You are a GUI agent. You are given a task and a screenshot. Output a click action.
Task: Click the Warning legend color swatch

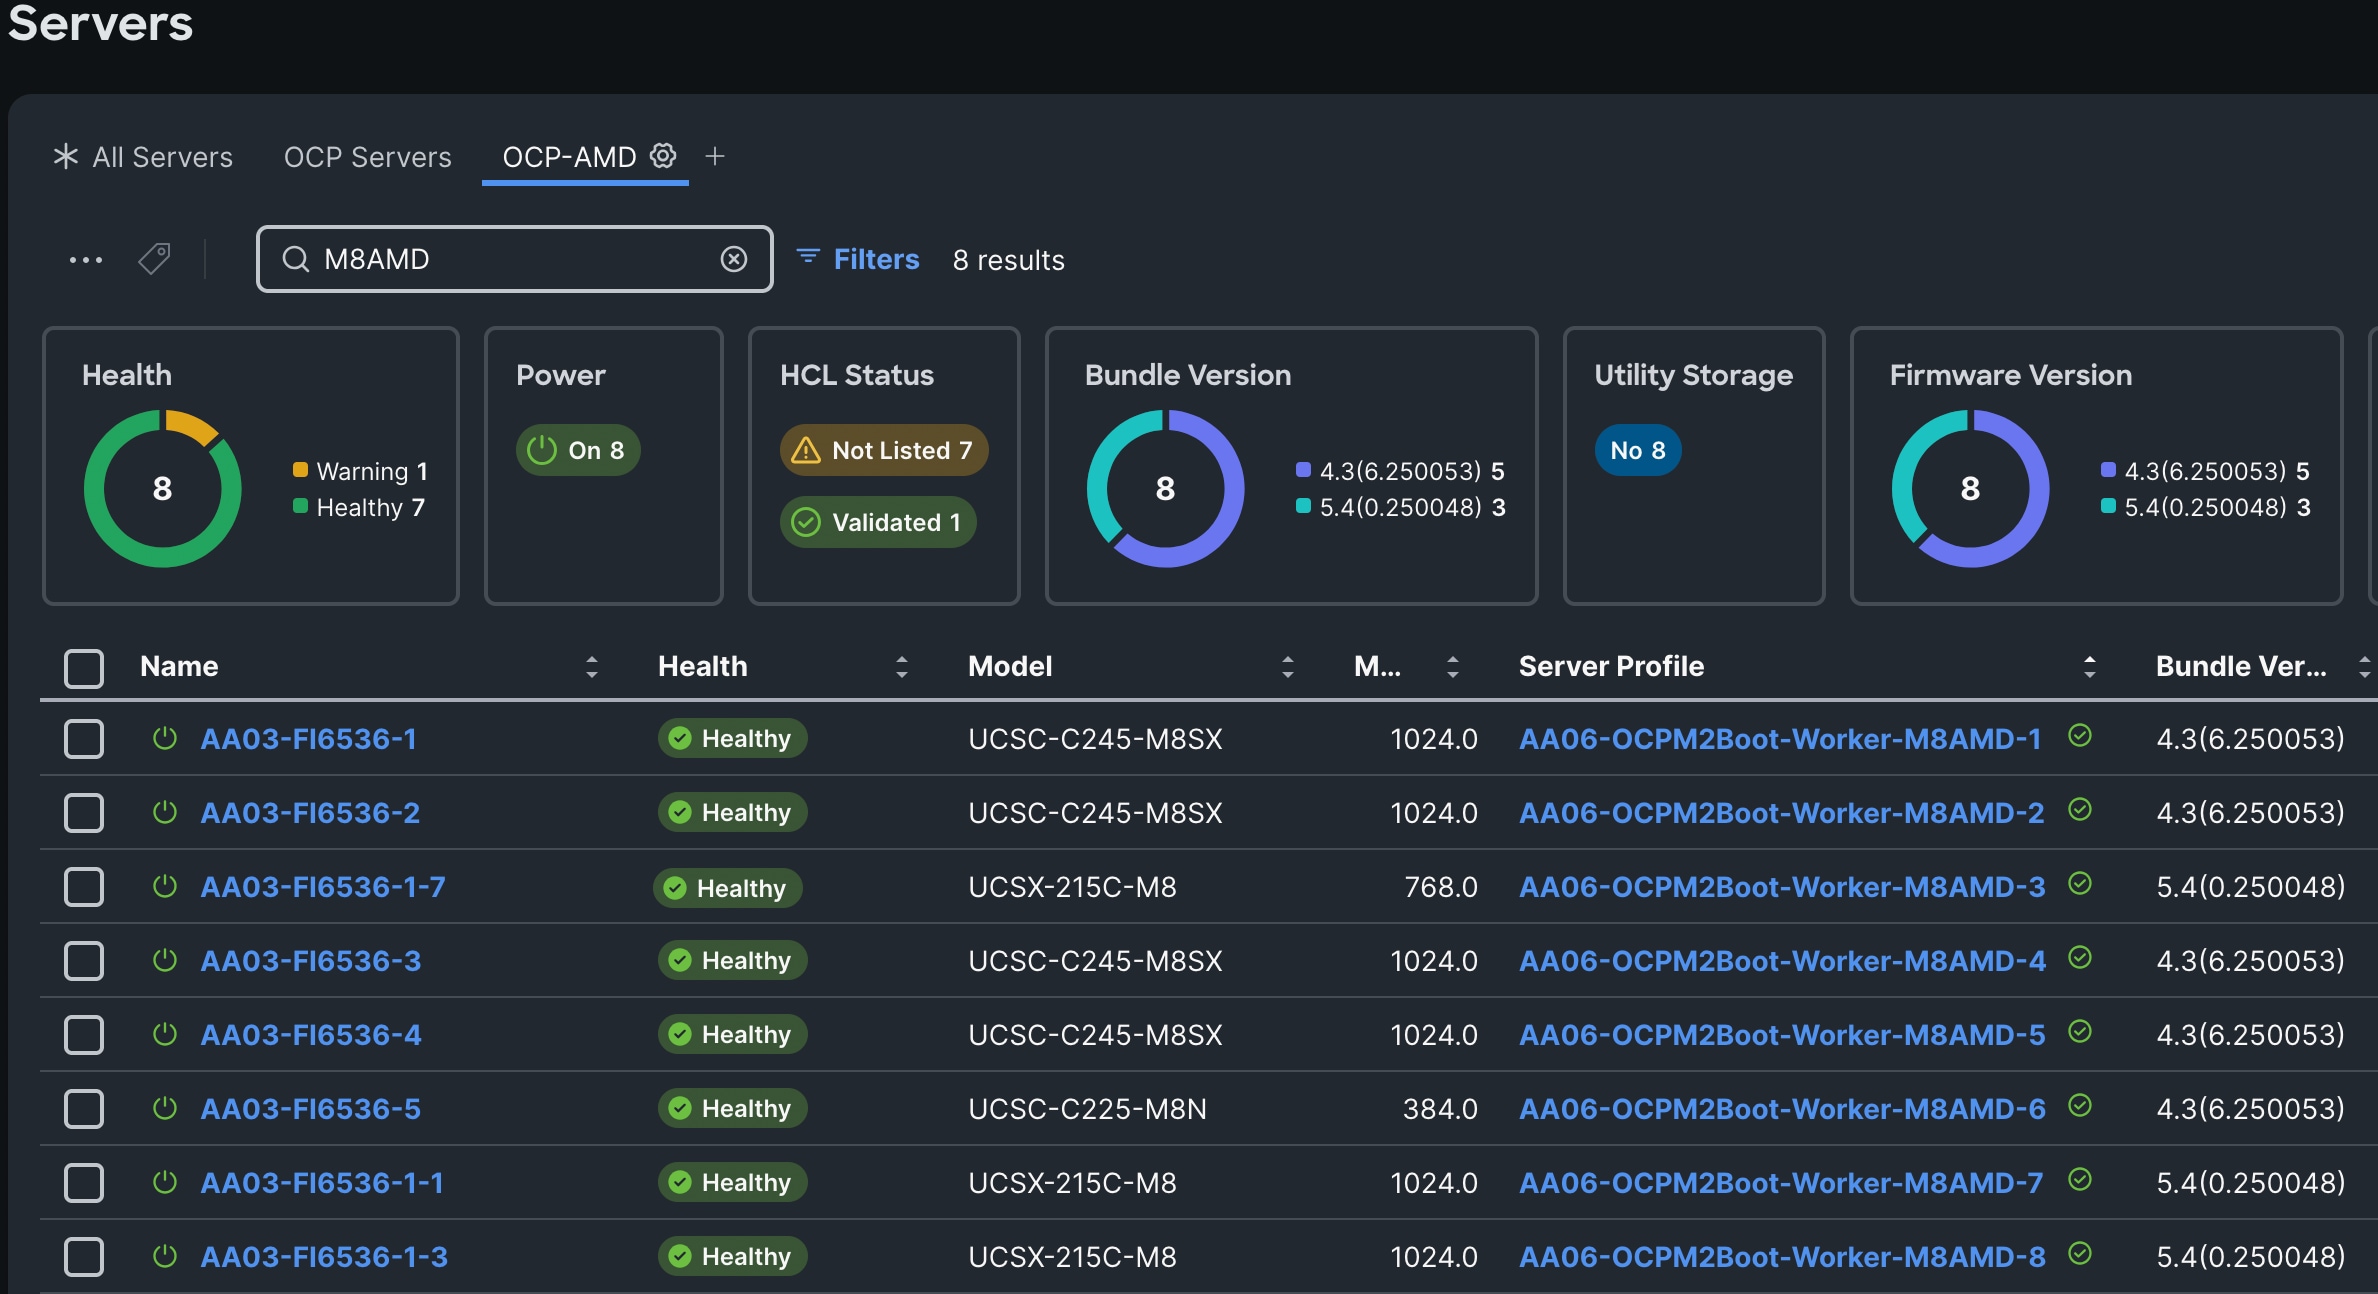[300, 470]
